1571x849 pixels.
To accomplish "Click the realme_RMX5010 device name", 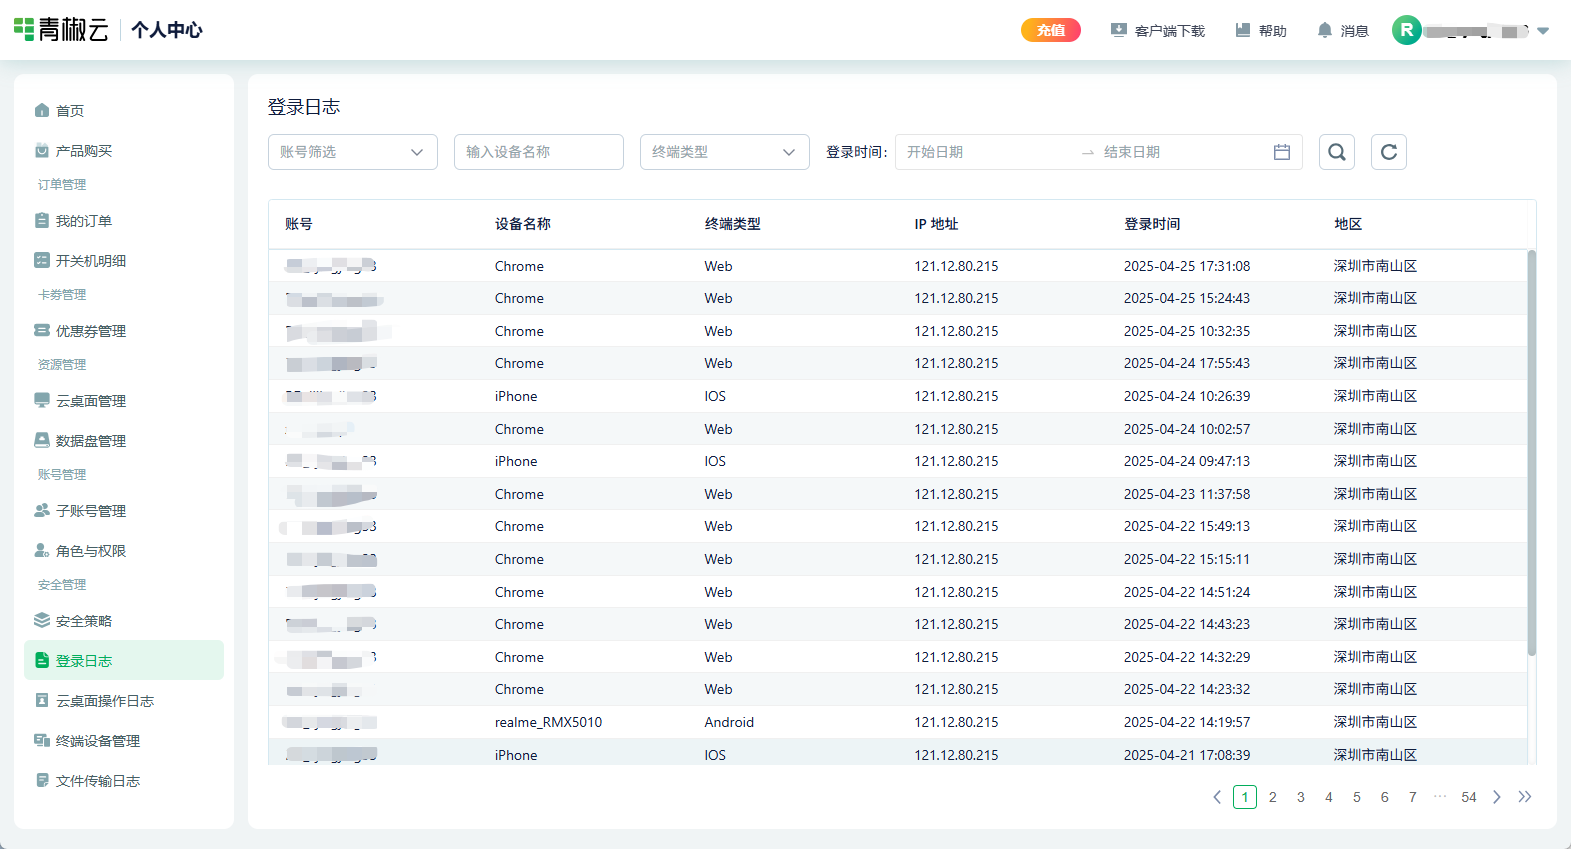I will click(548, 722).
